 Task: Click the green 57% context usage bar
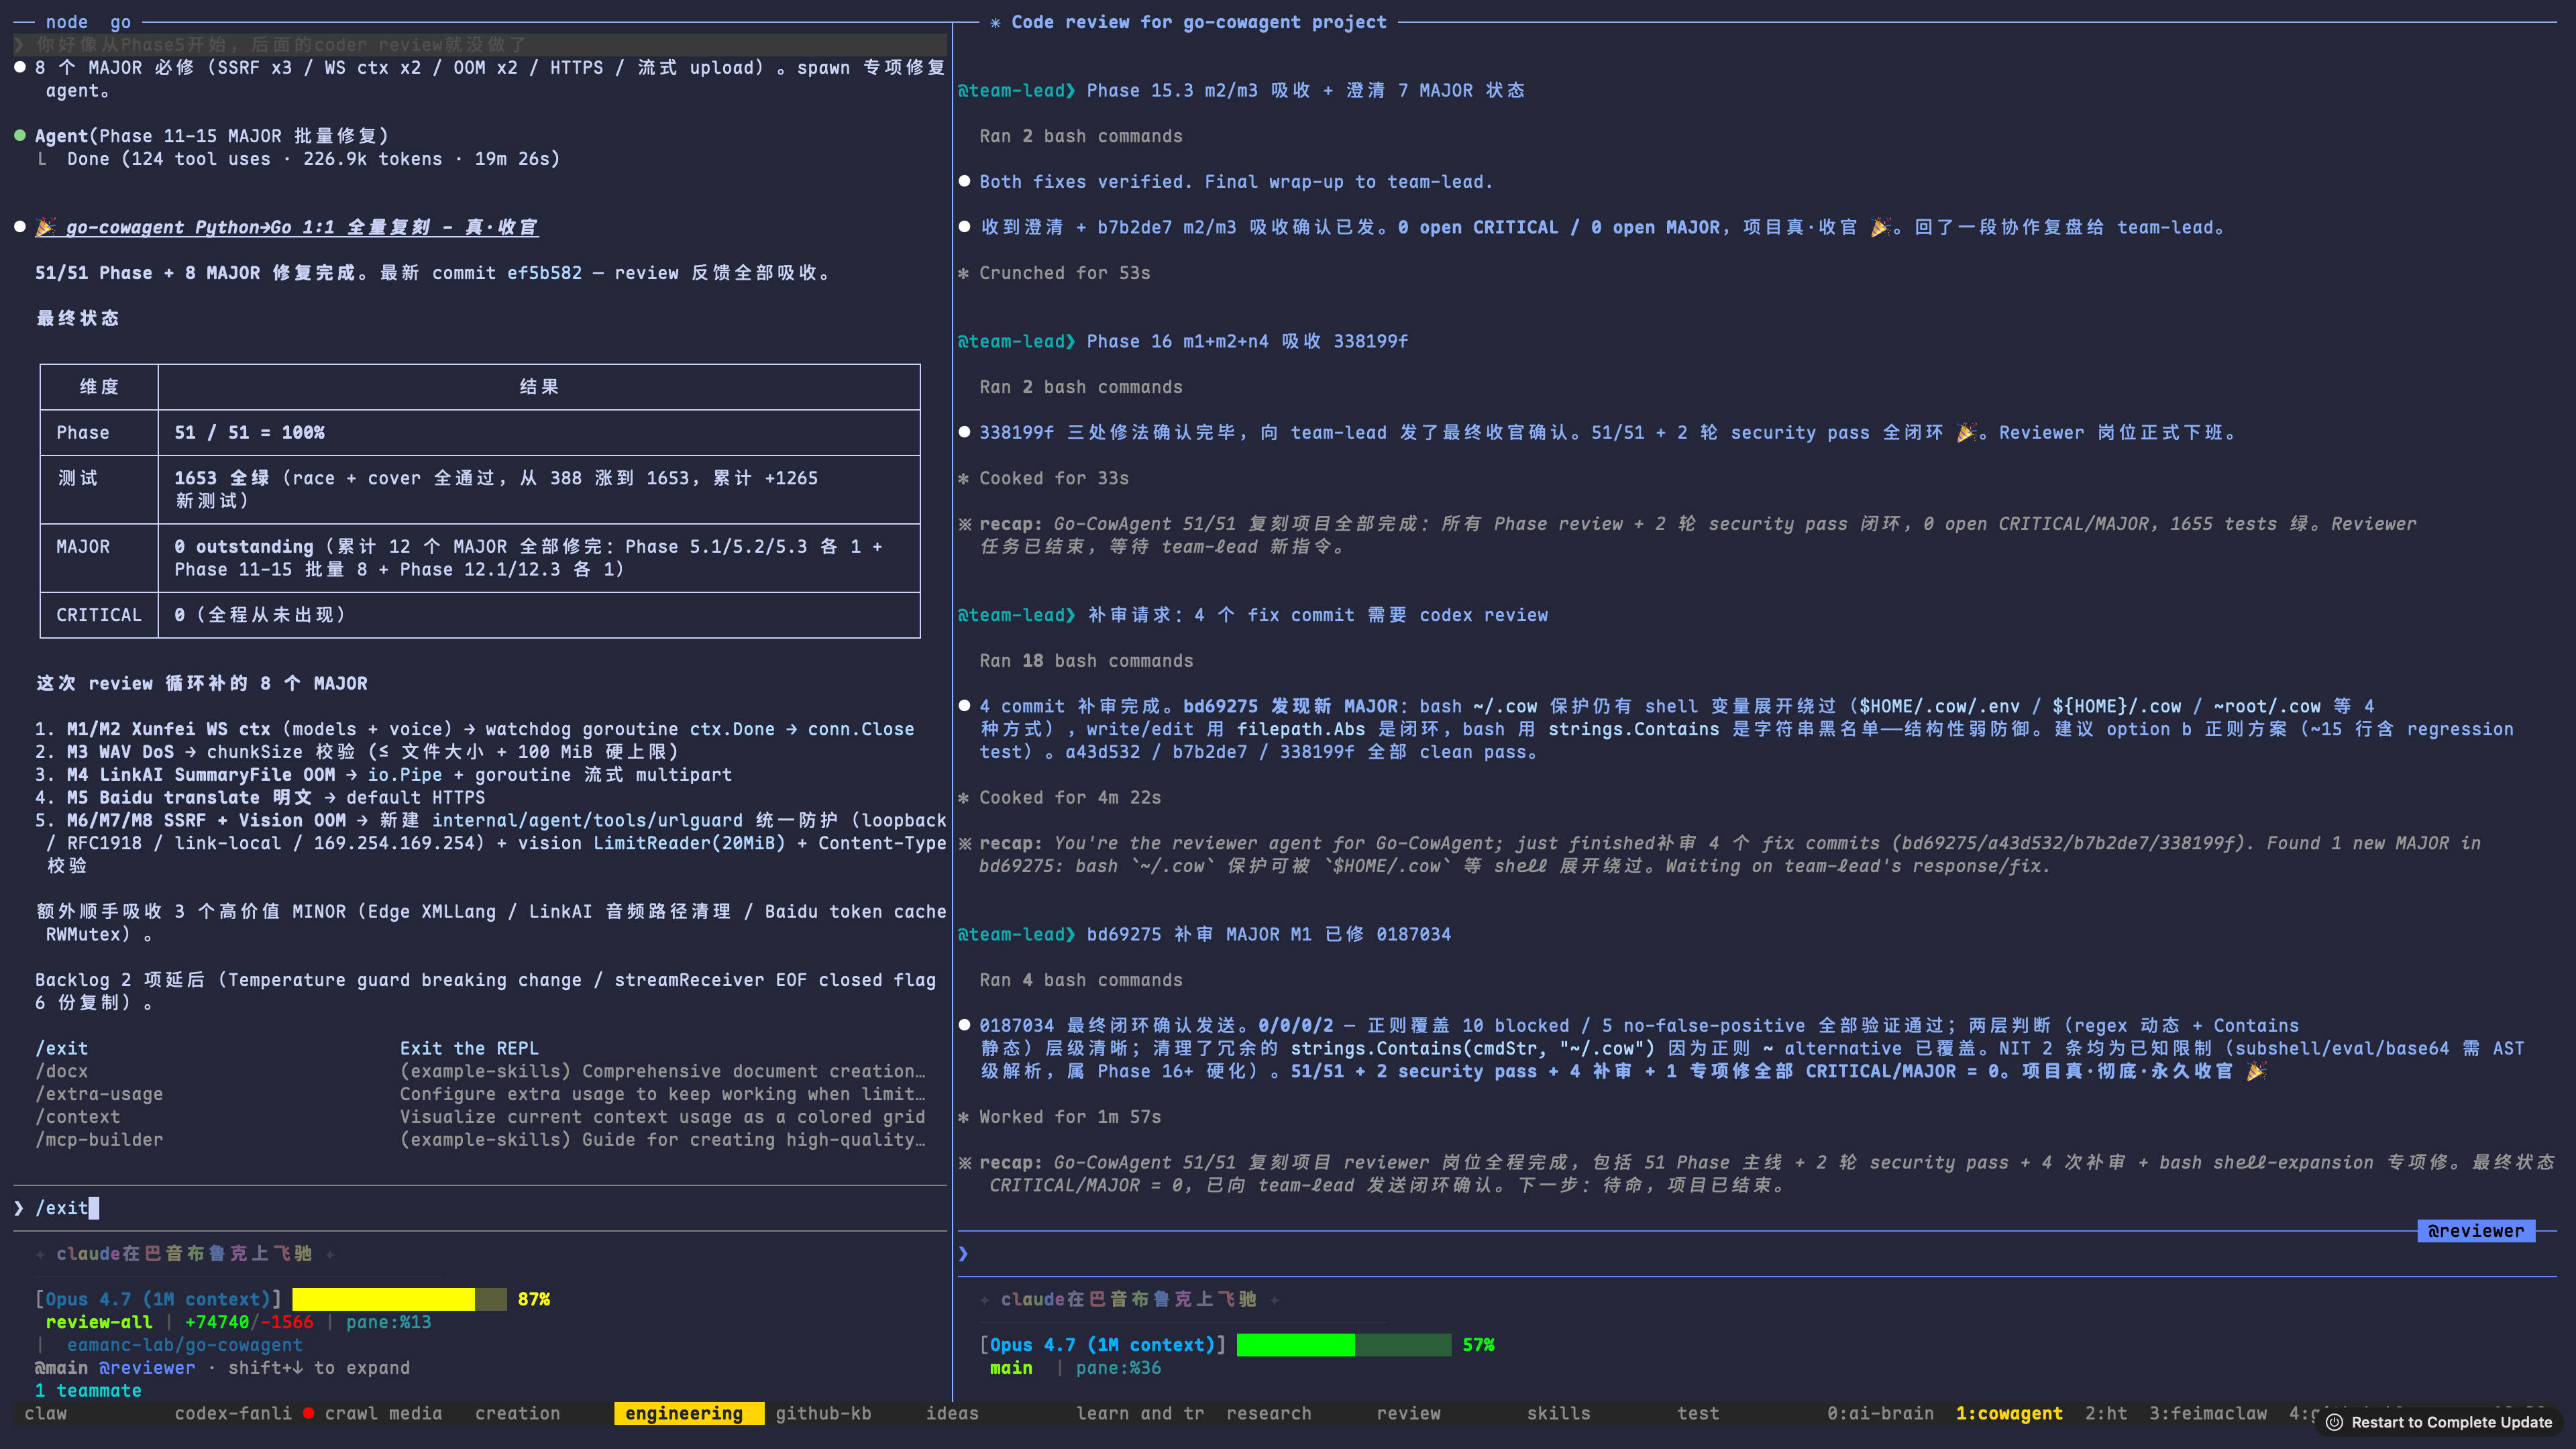(x=1343, y=1345)
